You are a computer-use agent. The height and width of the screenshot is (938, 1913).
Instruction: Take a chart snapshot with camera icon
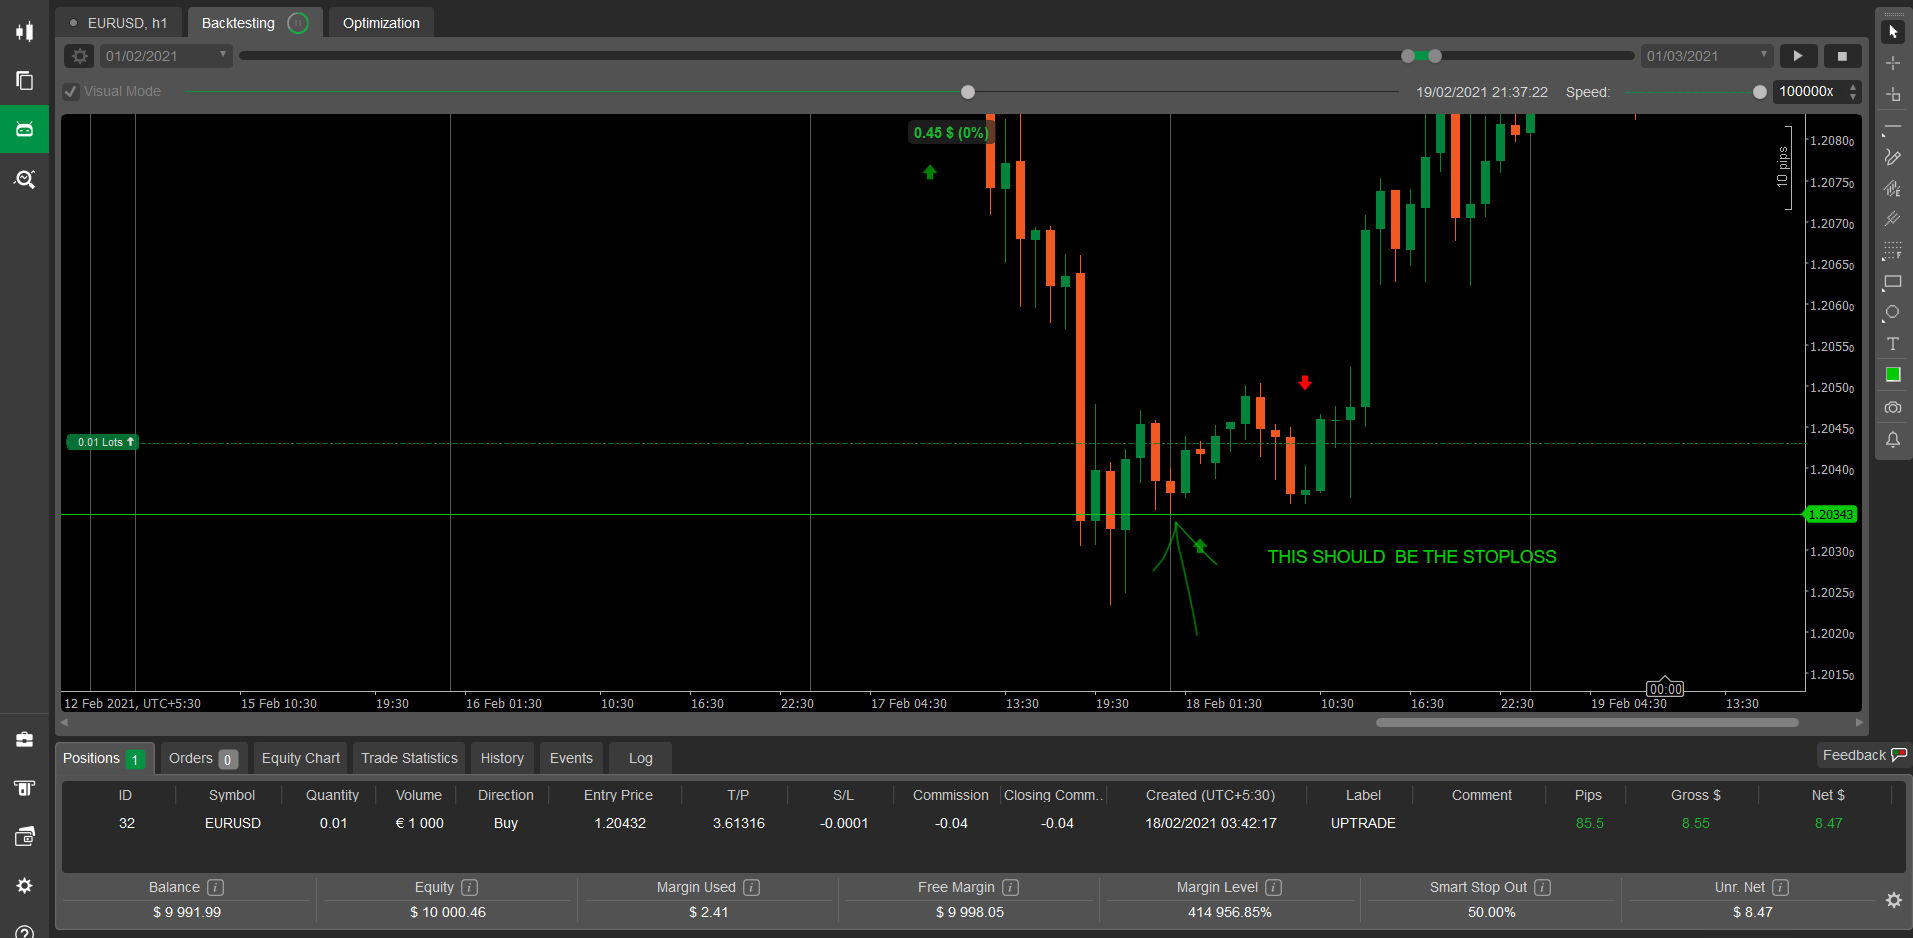[1892, 408]
